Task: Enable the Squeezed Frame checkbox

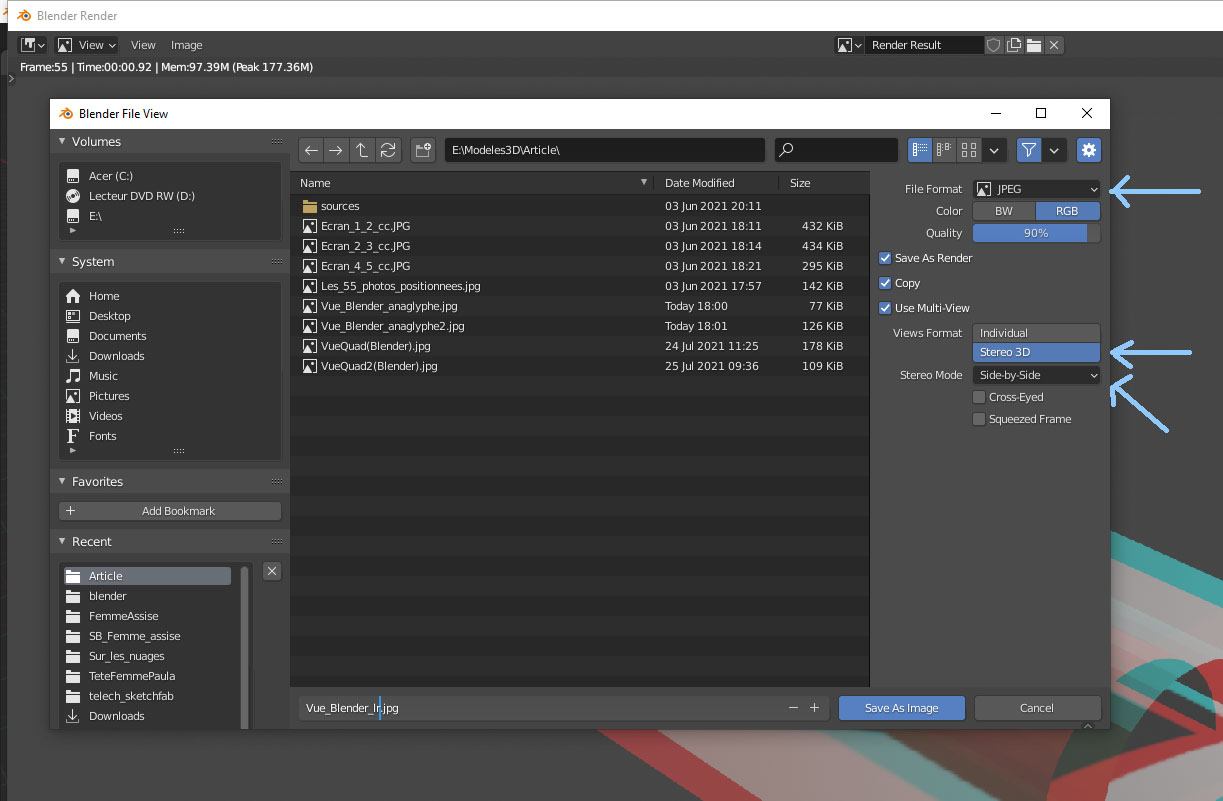Action: point(979,419)
